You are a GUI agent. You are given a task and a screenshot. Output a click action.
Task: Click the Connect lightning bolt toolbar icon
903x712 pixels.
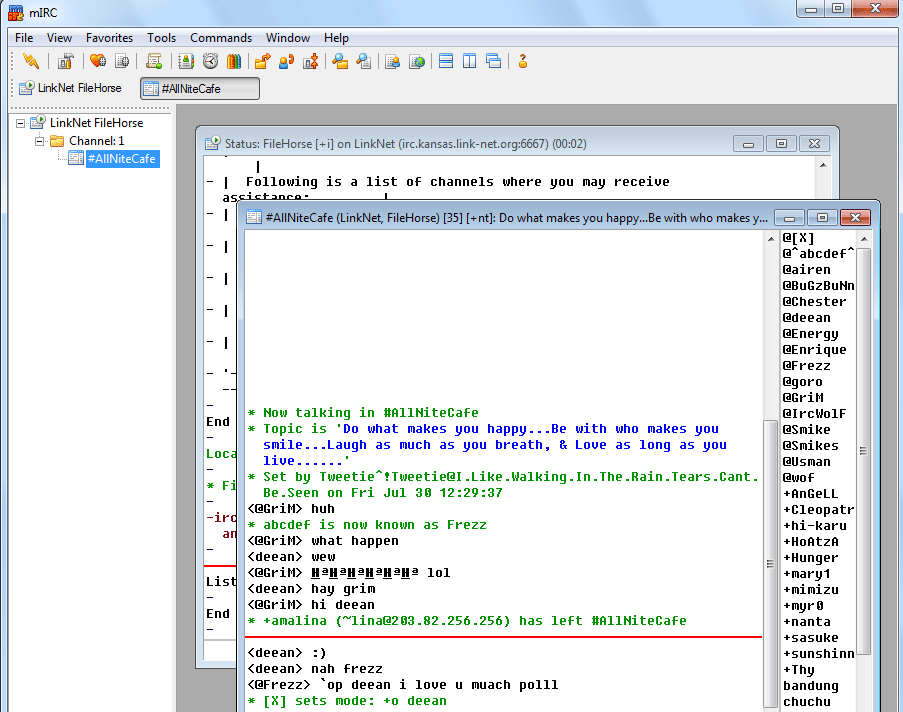pos(31,61)
